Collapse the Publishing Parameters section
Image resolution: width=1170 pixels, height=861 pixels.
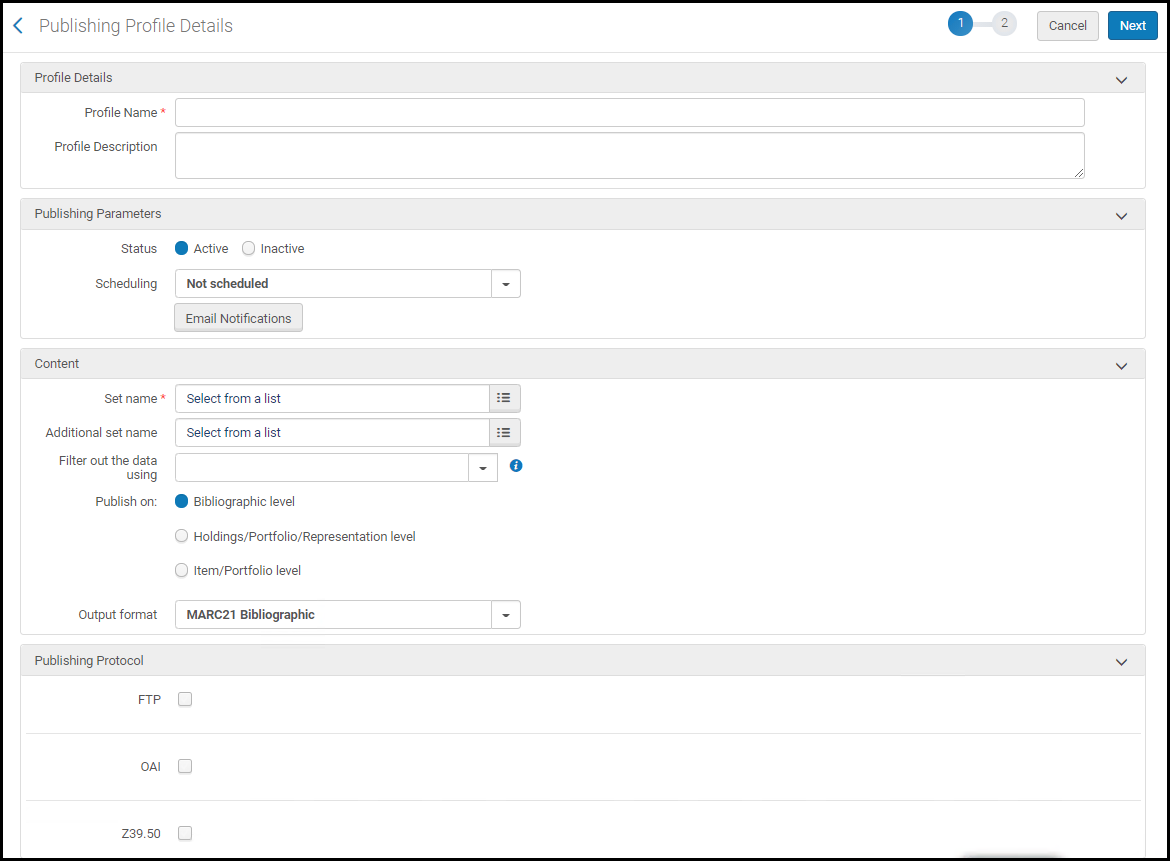1121,216
